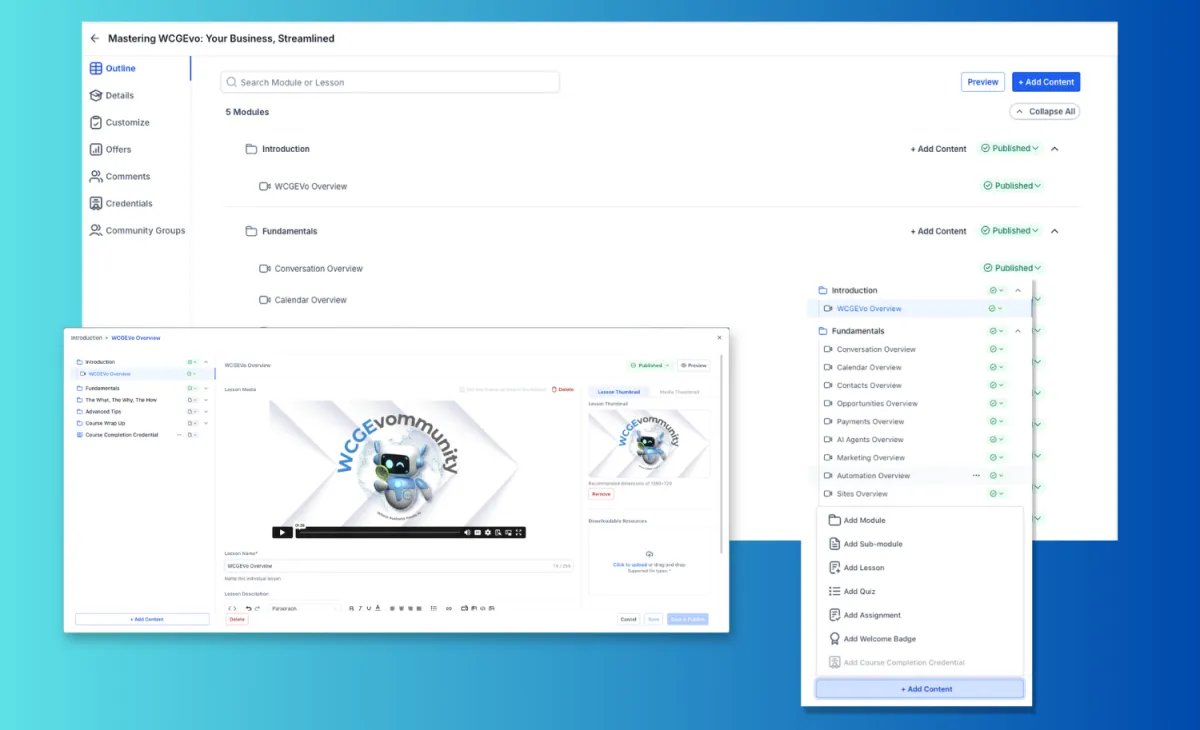
Task: Click + Add Content at bottom of editor tree
Action: click(x=143, y=619)
